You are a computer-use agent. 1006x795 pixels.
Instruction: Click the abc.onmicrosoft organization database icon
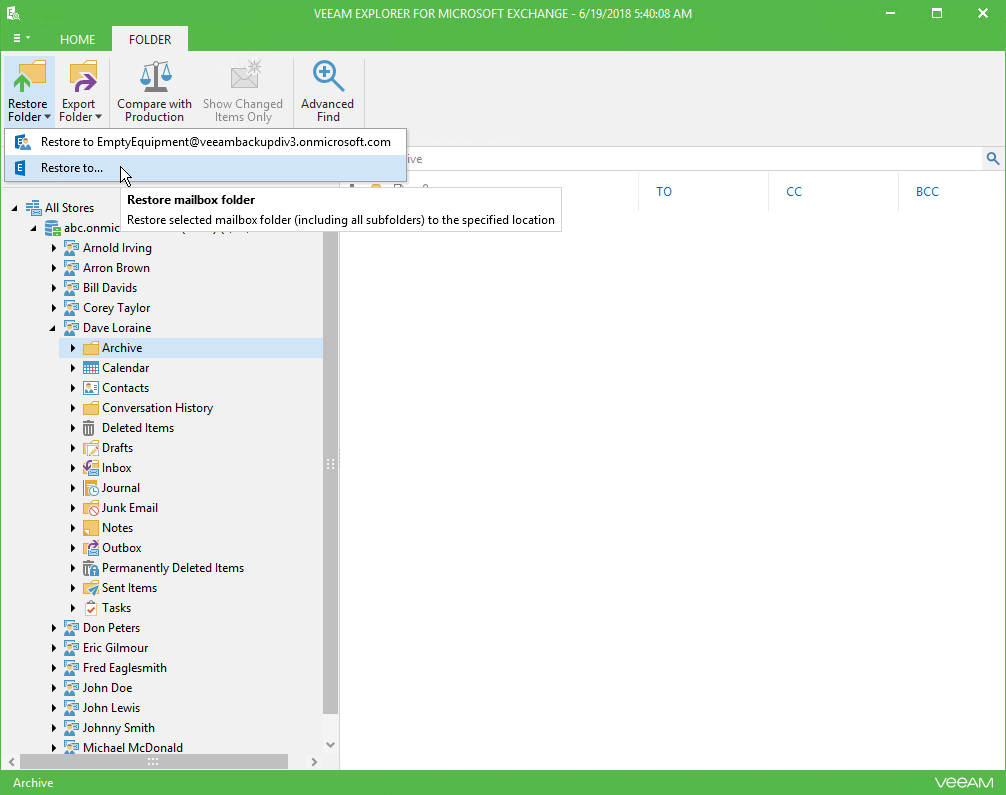(x=53, y=228)
